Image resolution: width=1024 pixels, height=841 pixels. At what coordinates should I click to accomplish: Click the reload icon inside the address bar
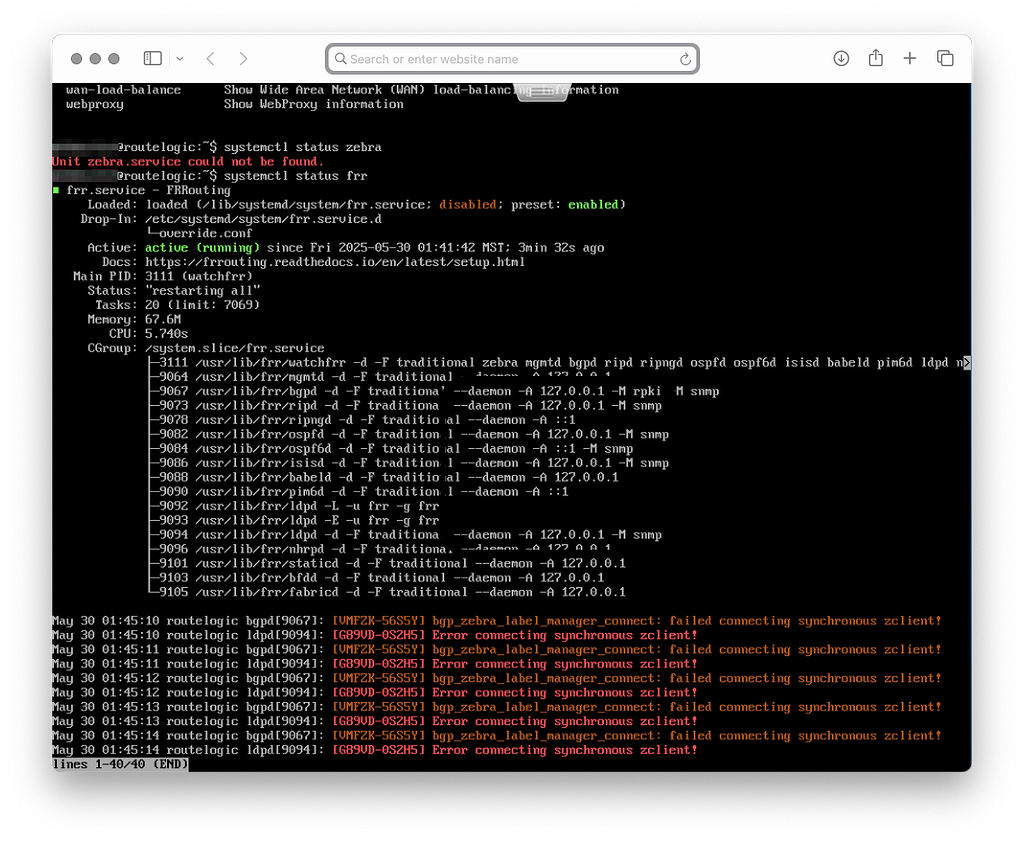point(685,58)
